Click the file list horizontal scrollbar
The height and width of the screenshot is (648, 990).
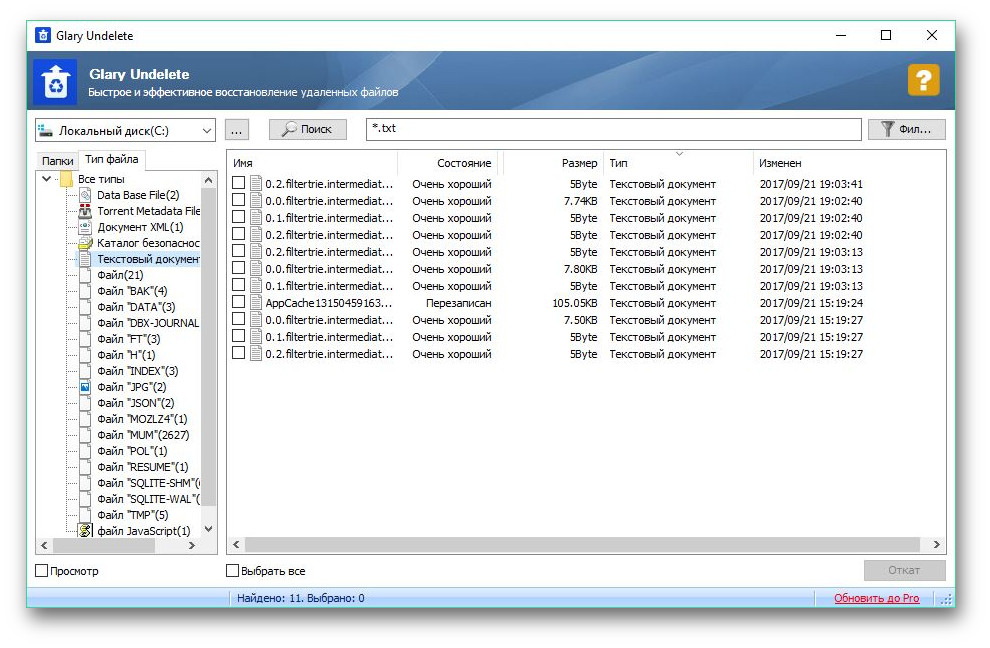580,545
